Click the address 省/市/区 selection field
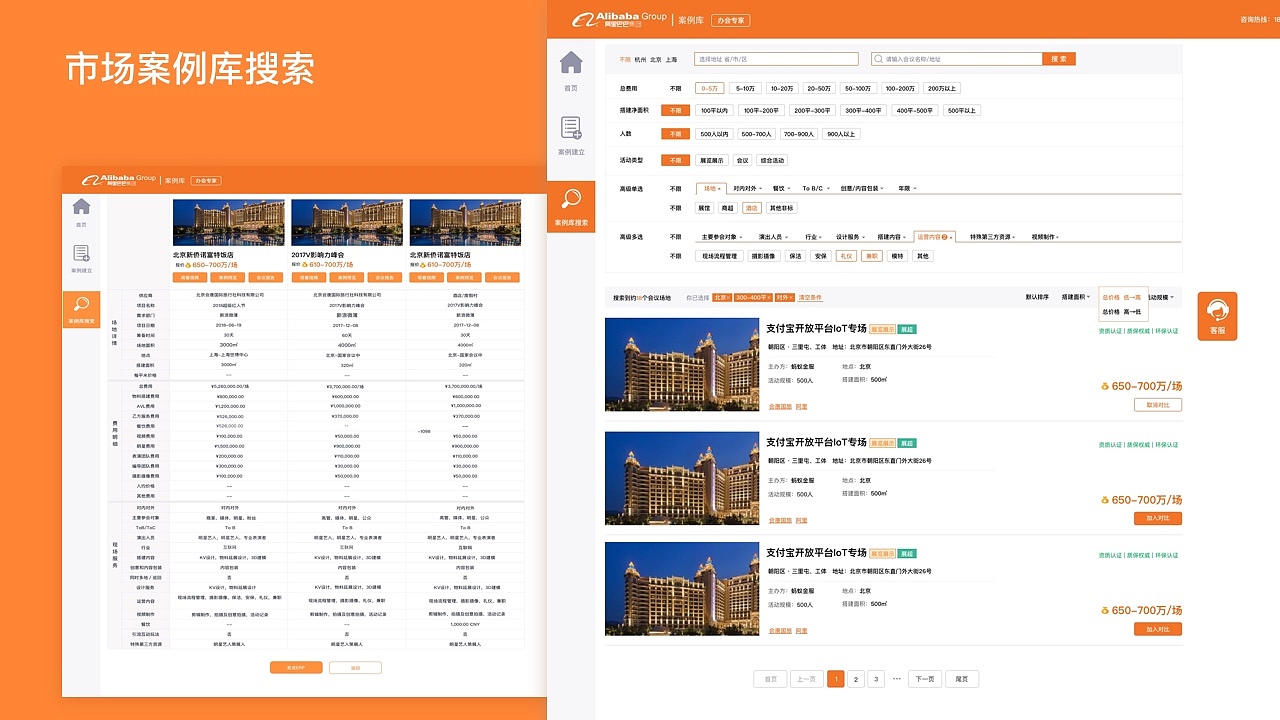The height and width of the screenshot is (720, 1280). [x=776, y=59]
